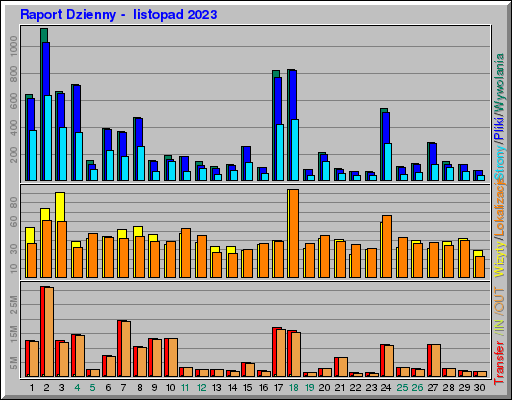Click the 800 value on top chart axis
This screenshot has height=400, width=512.
14,74
